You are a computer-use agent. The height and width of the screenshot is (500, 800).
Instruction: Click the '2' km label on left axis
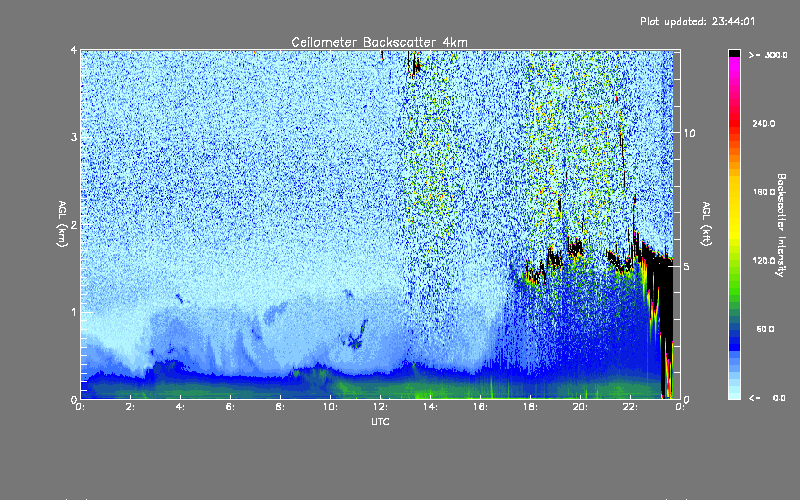74,225
